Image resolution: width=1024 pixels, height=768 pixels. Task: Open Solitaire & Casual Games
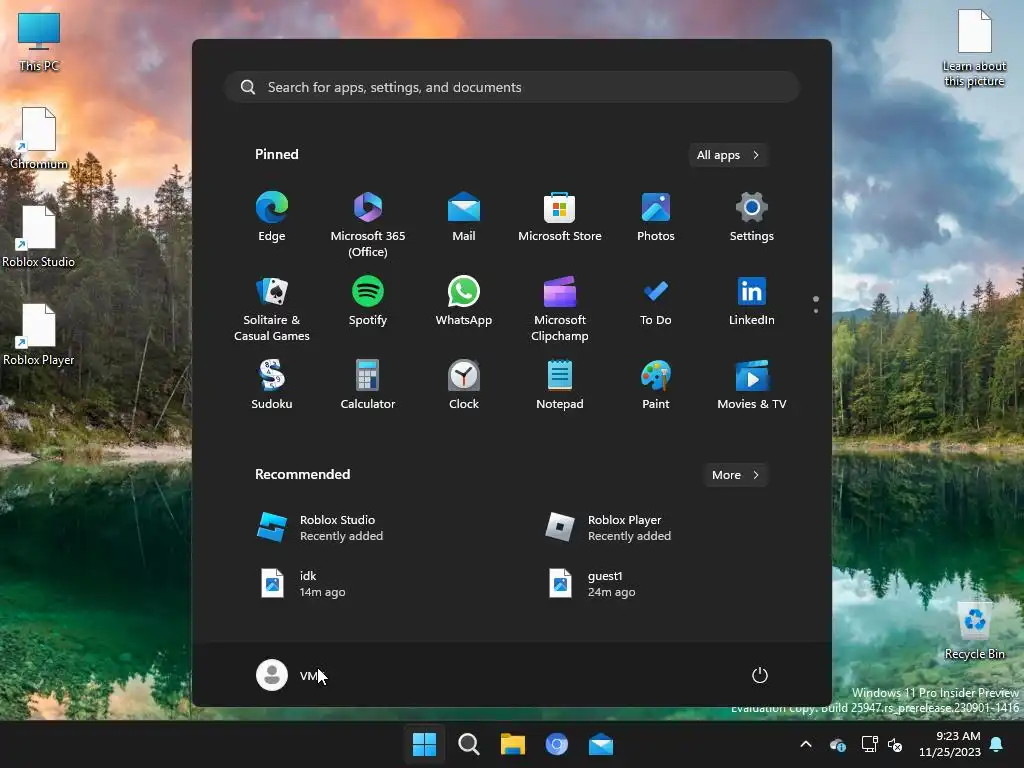coord(272,308)
